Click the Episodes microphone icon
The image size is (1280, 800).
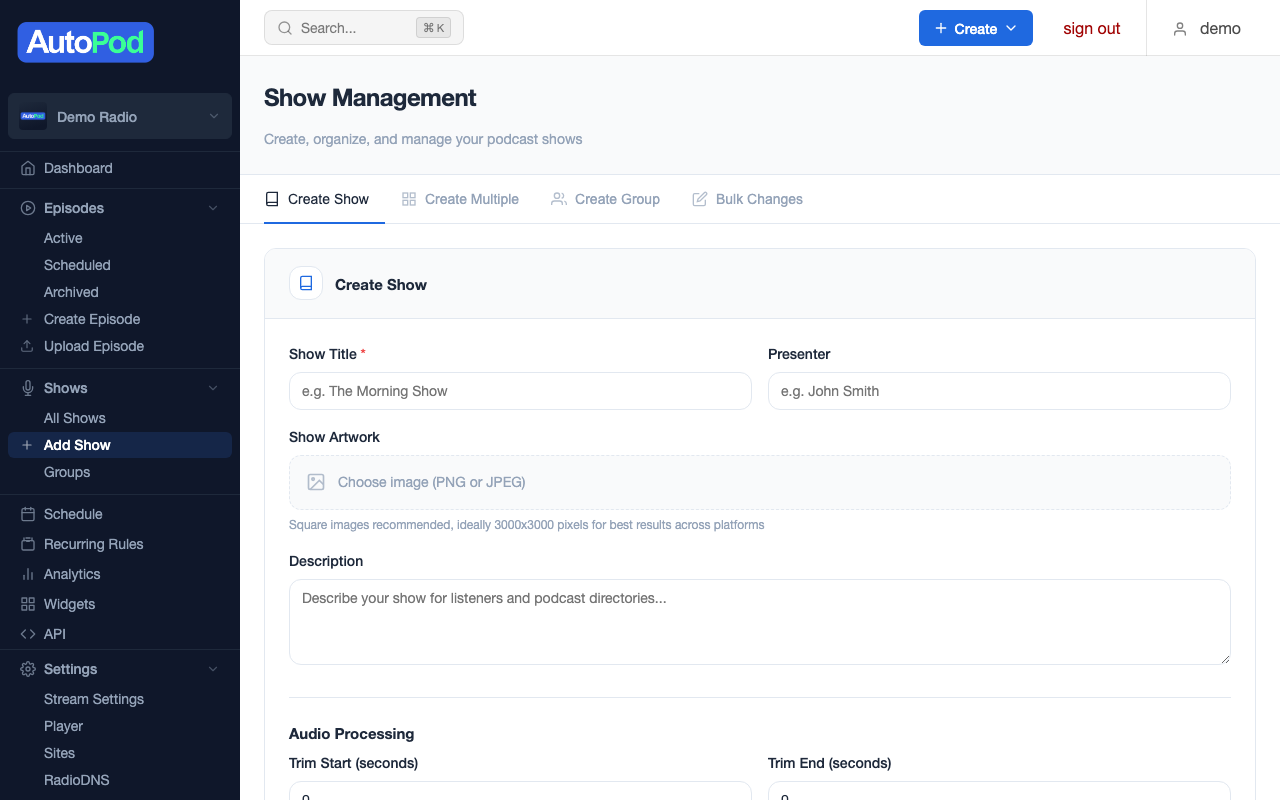tap(27, 208)
